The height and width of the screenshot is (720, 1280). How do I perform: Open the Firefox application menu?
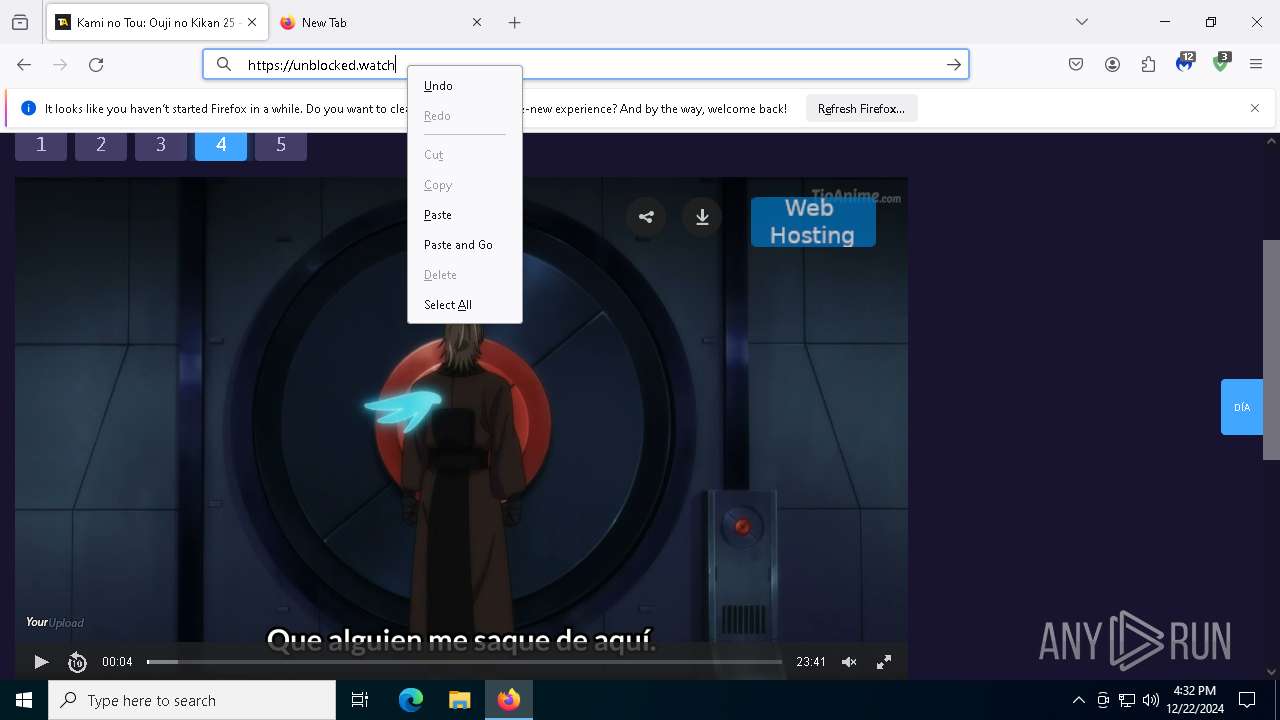click(1256, 64)
